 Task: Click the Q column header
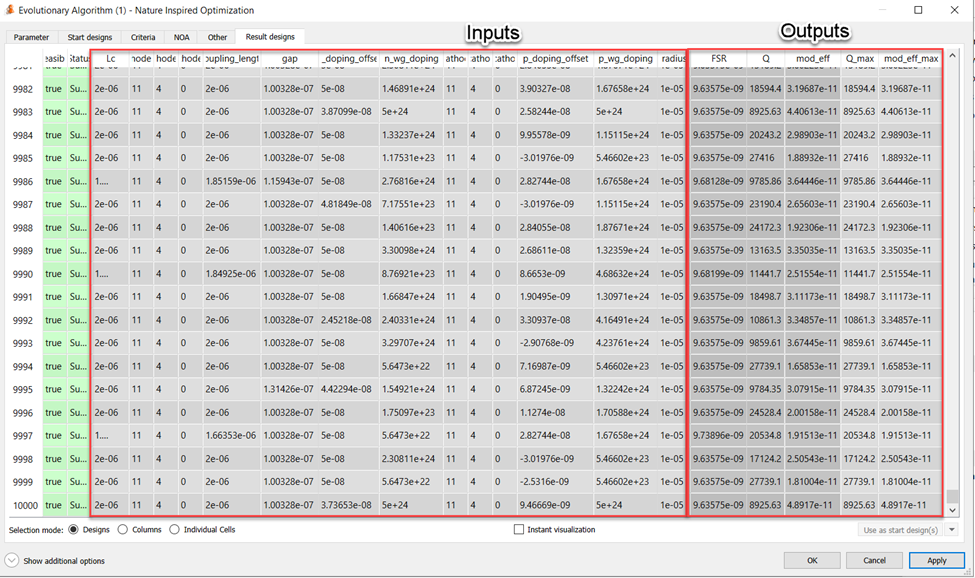[x=766, y=58]
